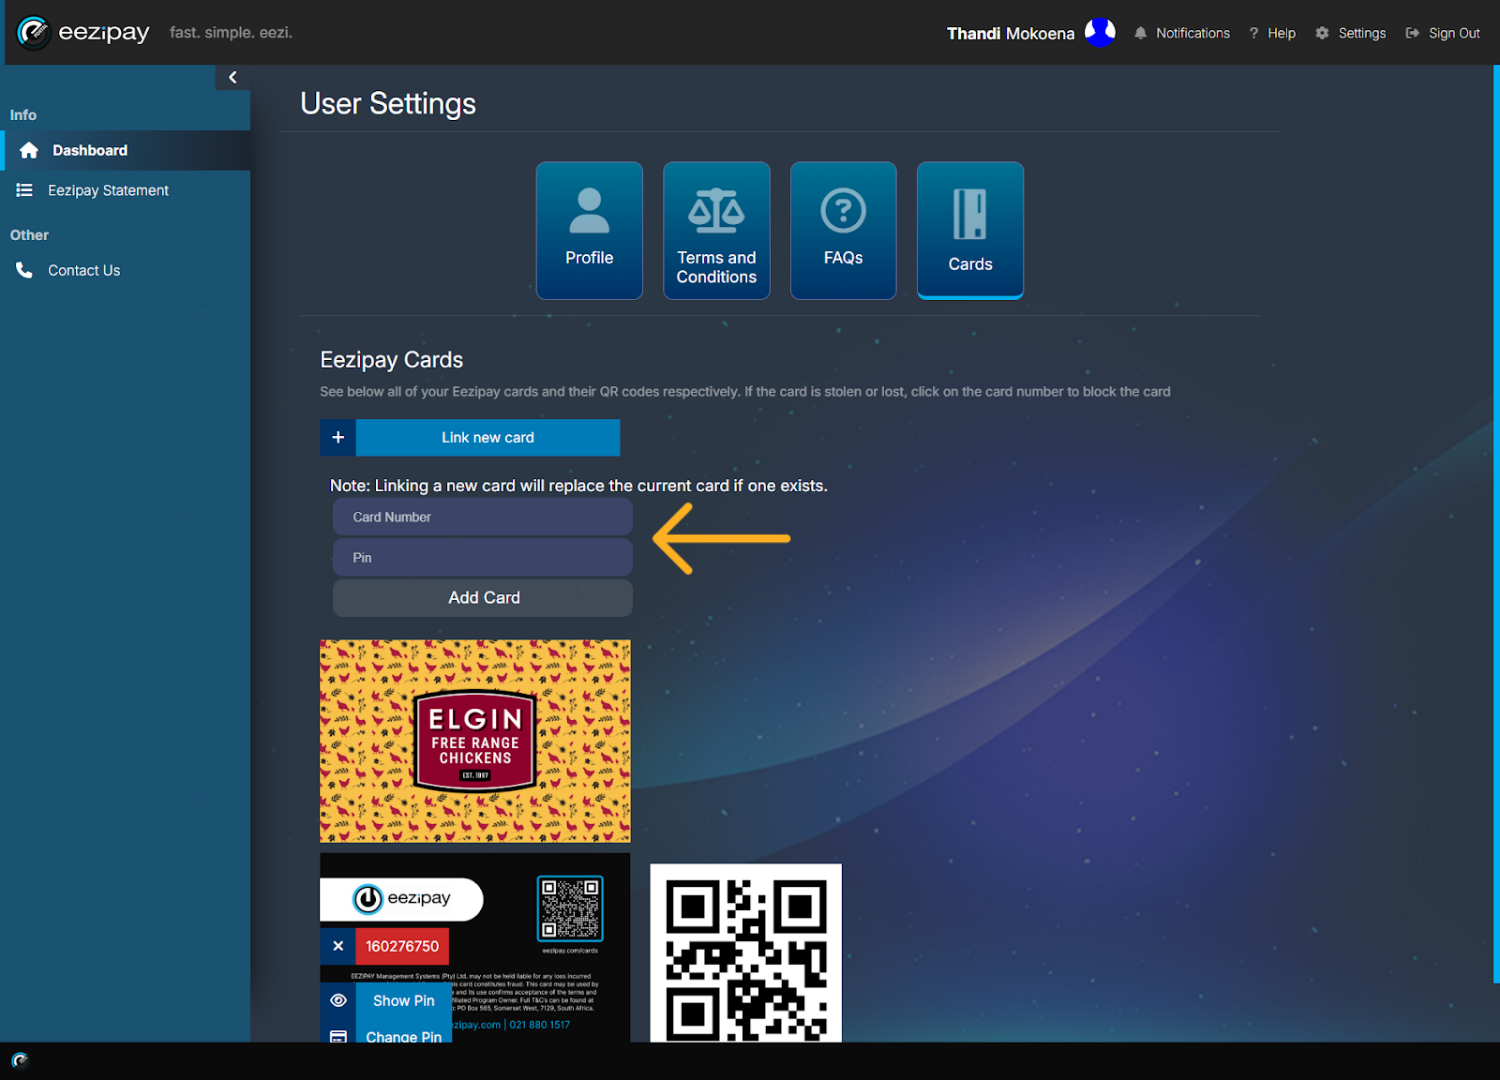1500x1080 pixels.
Task: Click the eezipay logo in header
Action: pos(84,32)
